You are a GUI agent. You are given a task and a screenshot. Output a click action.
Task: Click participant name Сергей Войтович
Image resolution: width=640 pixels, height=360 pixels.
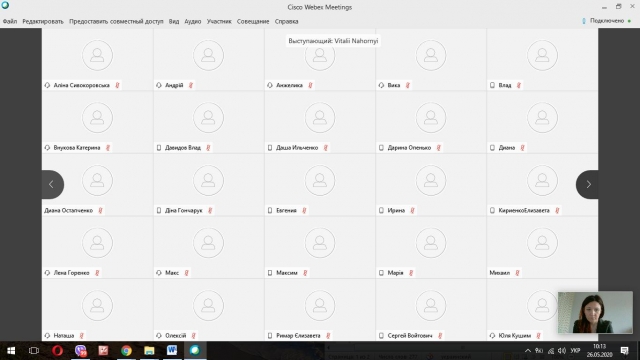coord(410,336)
